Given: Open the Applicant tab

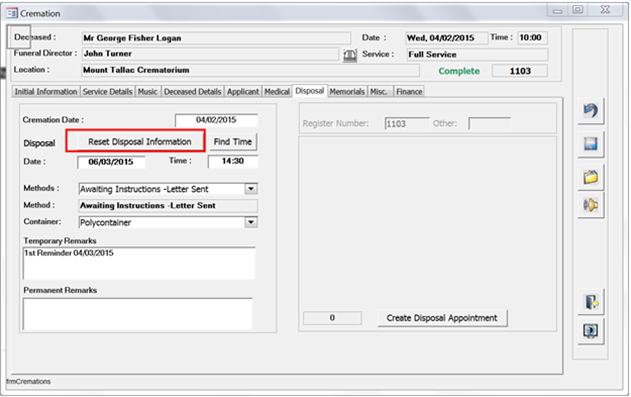Looking at the screenshot, I should (243, 92).
